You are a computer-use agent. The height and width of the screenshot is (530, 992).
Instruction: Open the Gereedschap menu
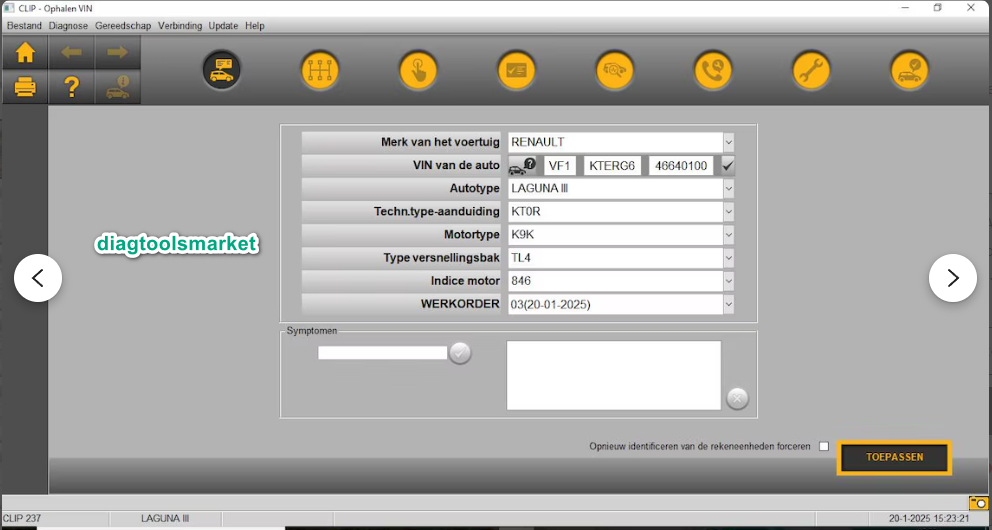pos(123,26)
